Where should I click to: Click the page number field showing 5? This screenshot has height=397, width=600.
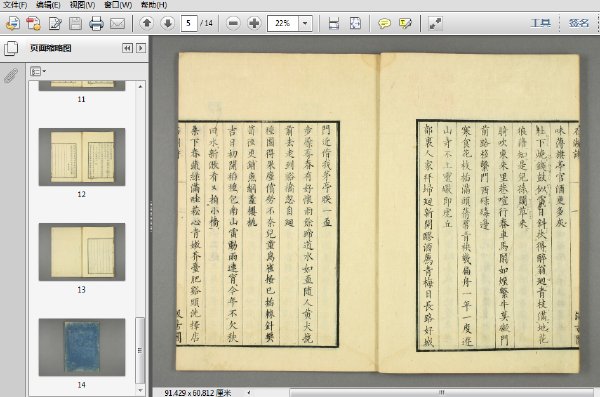click(x=189, y=23)
